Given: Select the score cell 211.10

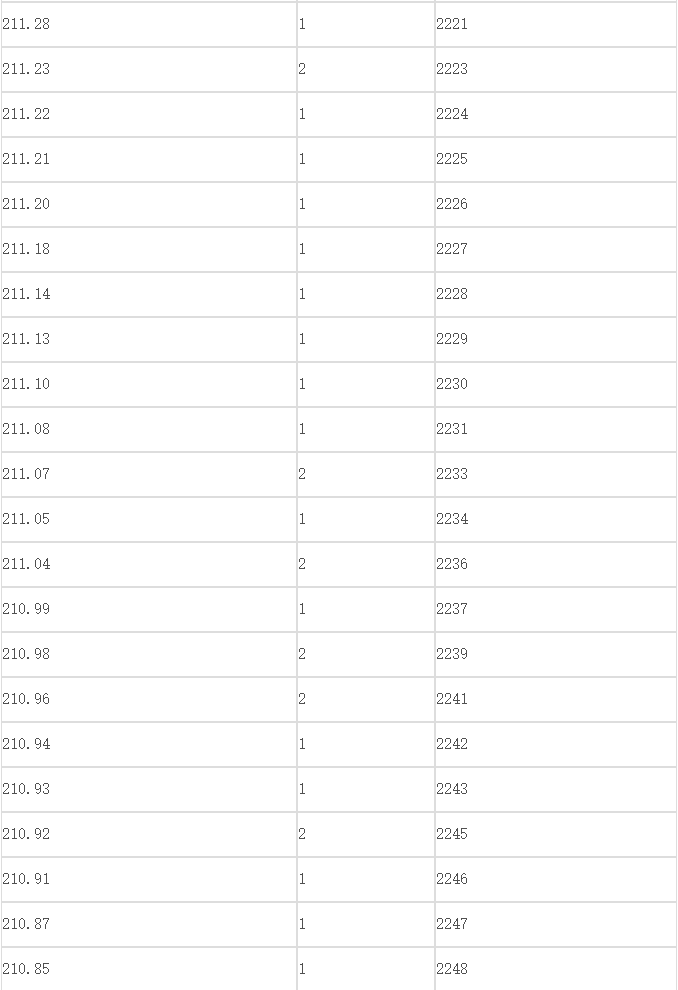Looking at the screenshot, I should pos(149,384).
